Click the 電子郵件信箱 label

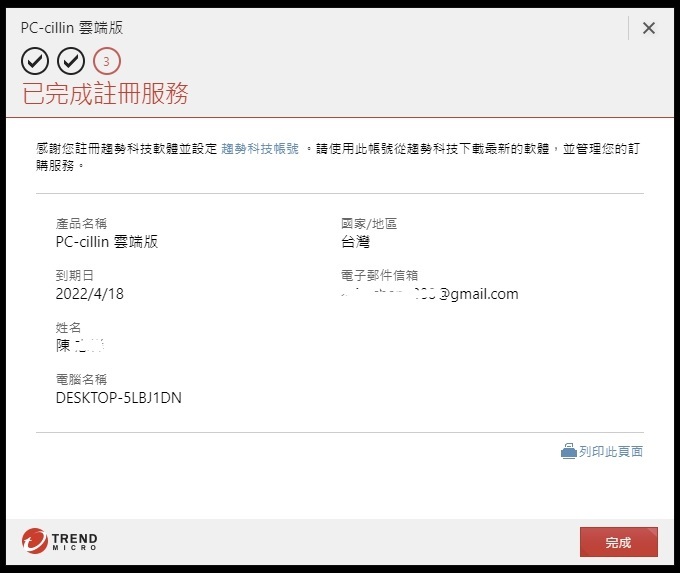[x=379, y=275]
